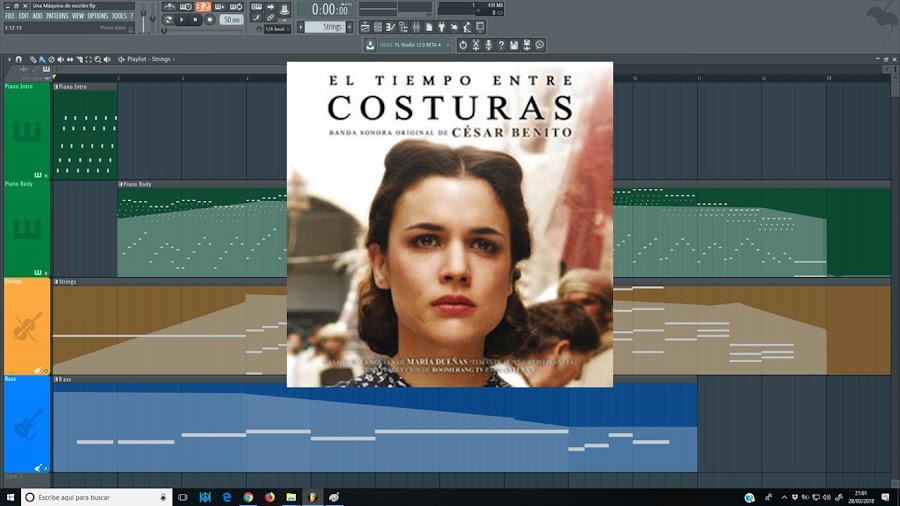Viewport: 900px width, 506px height.
Task: Open the Channel rack icon
Action: [378, 27]
